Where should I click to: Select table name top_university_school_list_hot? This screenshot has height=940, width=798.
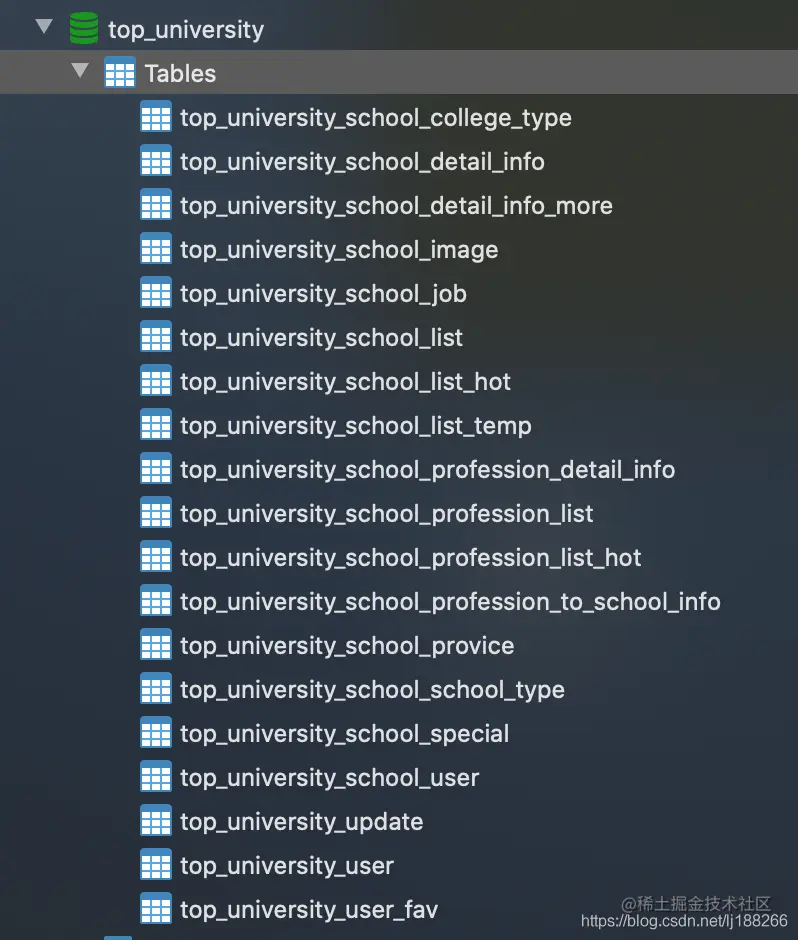click(345, 382)
